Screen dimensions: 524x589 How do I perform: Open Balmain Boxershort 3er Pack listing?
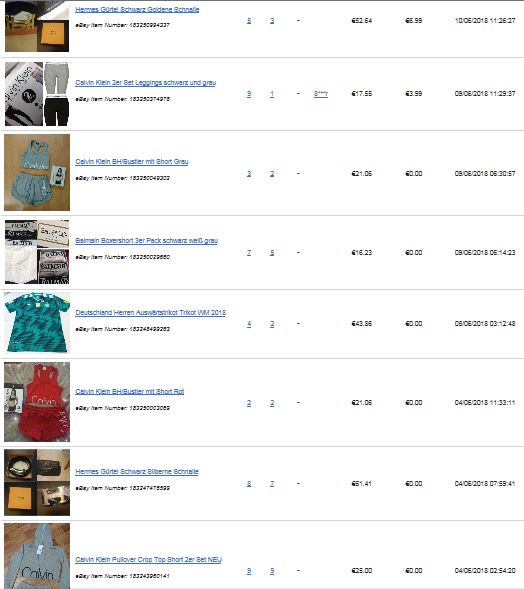point(146,240)
